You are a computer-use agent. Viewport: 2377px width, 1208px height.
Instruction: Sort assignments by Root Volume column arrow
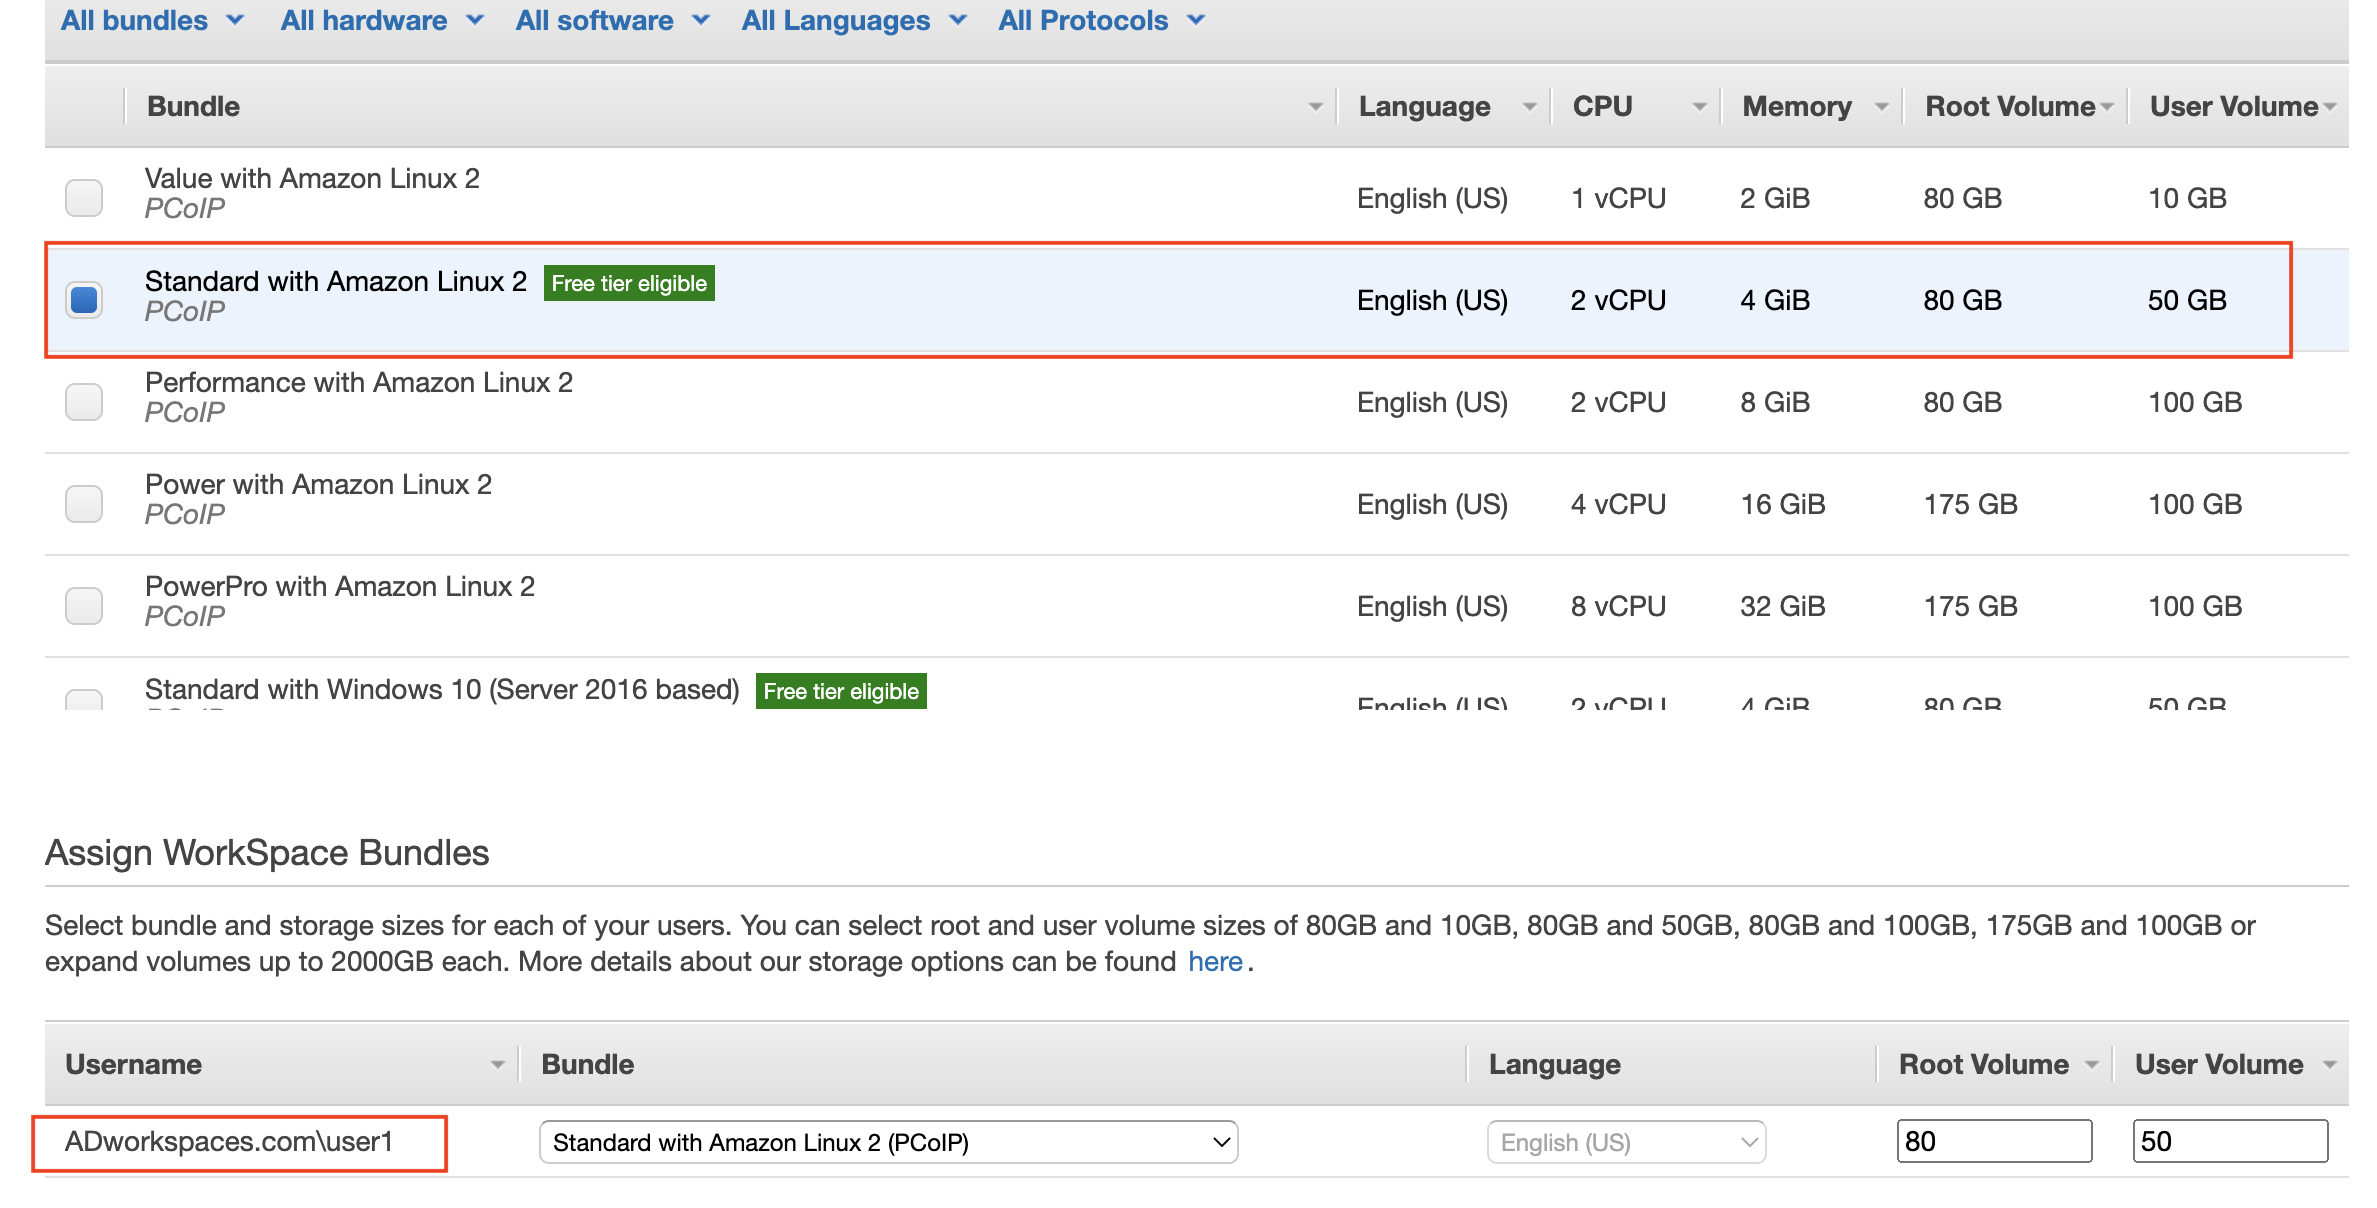pos(2091,1065)
